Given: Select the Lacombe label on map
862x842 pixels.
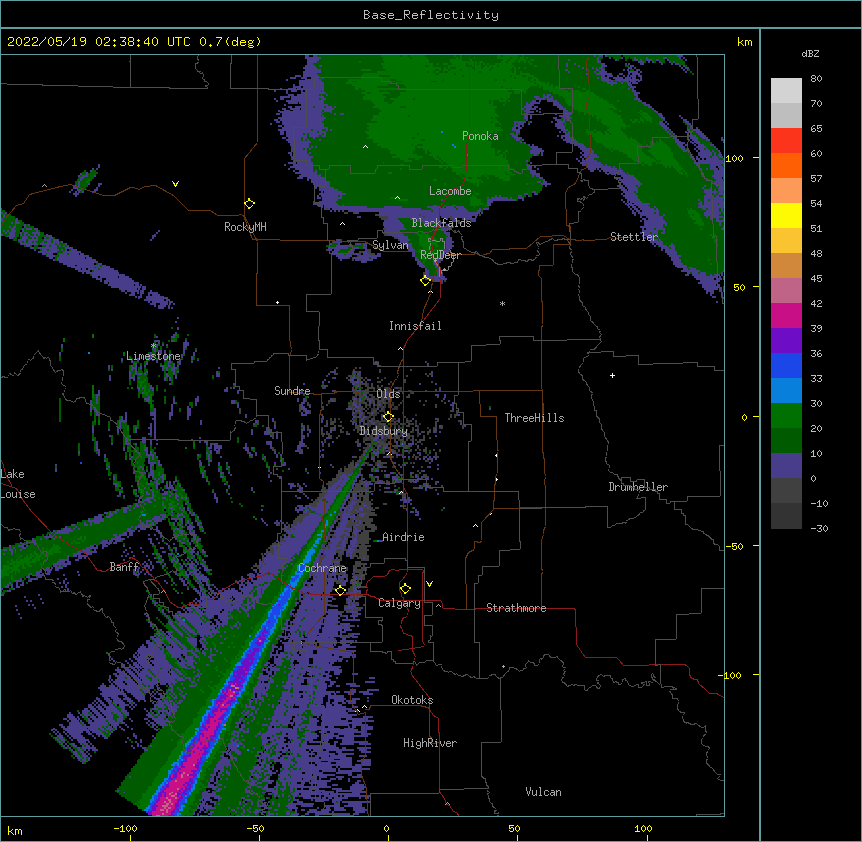Looking at the screenshot, I should (450, 191).
